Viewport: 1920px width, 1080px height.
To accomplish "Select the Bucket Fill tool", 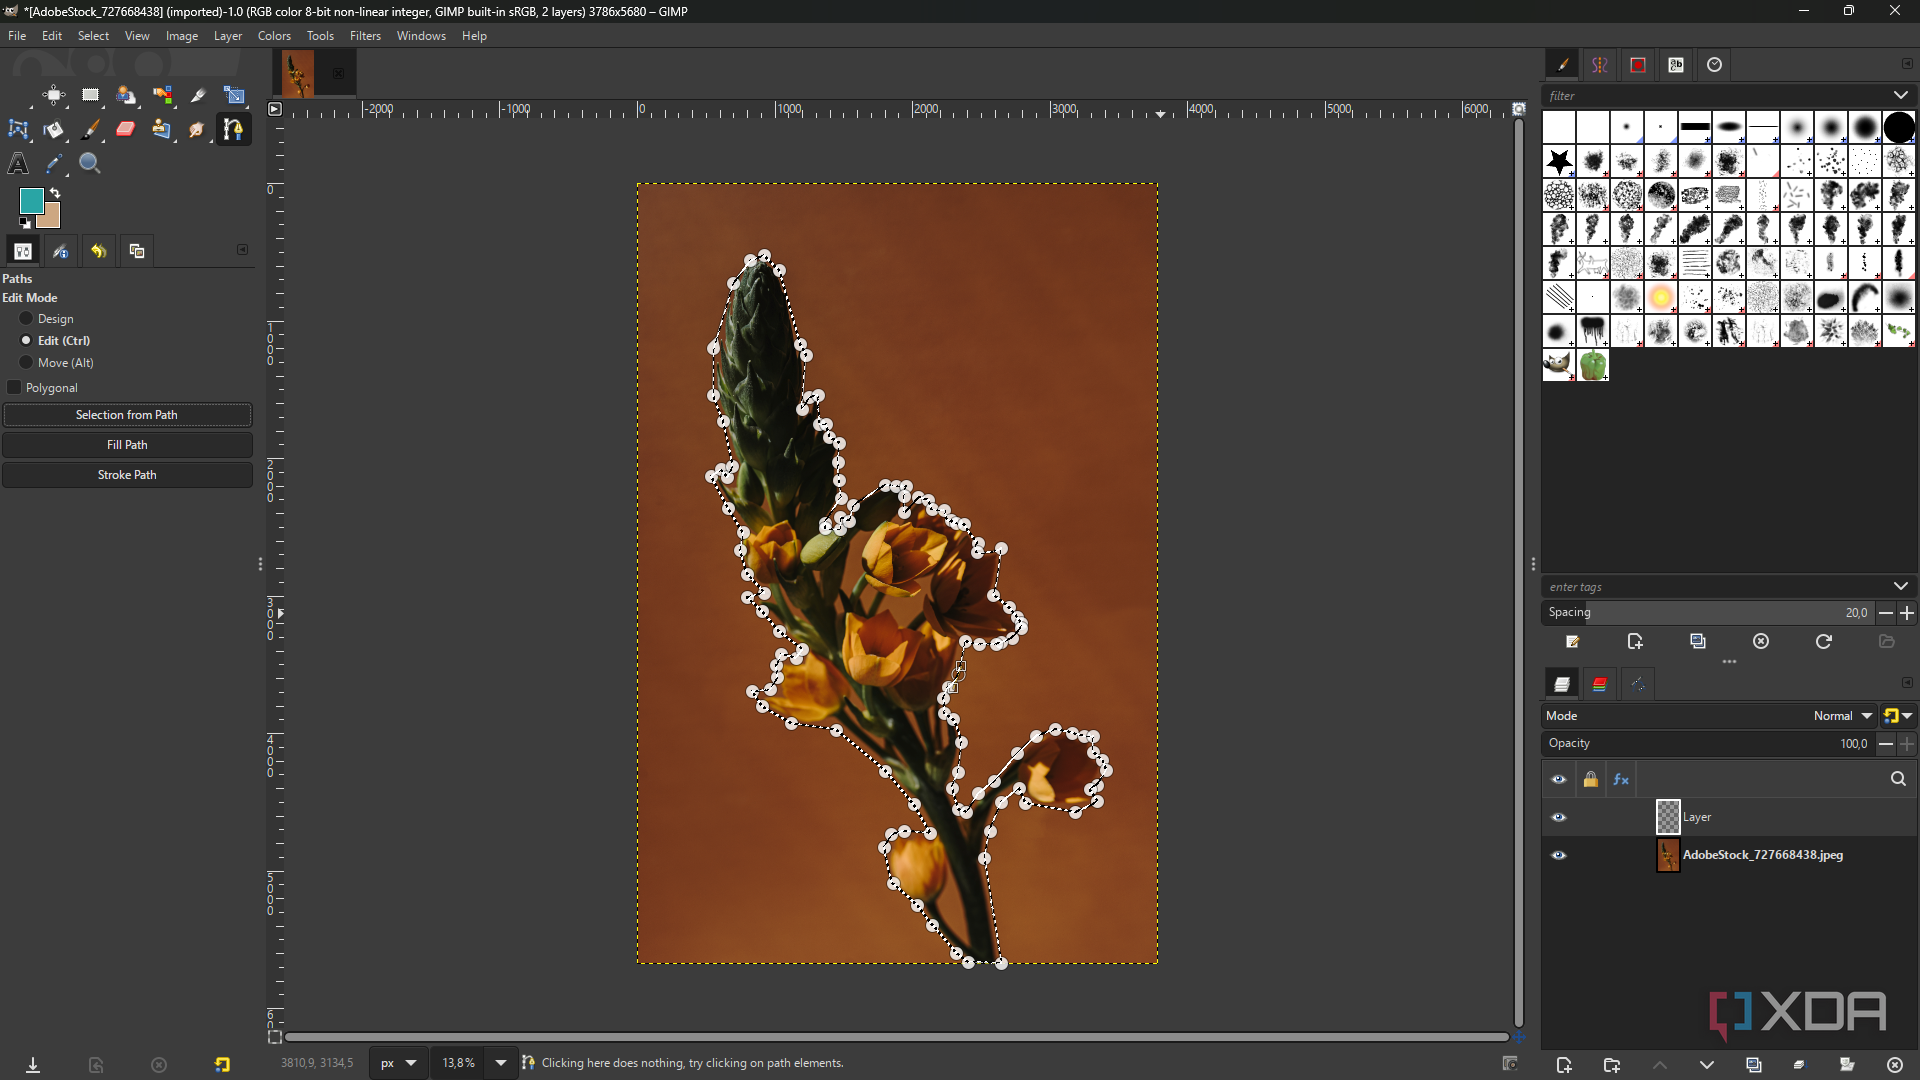I will 54,130.
